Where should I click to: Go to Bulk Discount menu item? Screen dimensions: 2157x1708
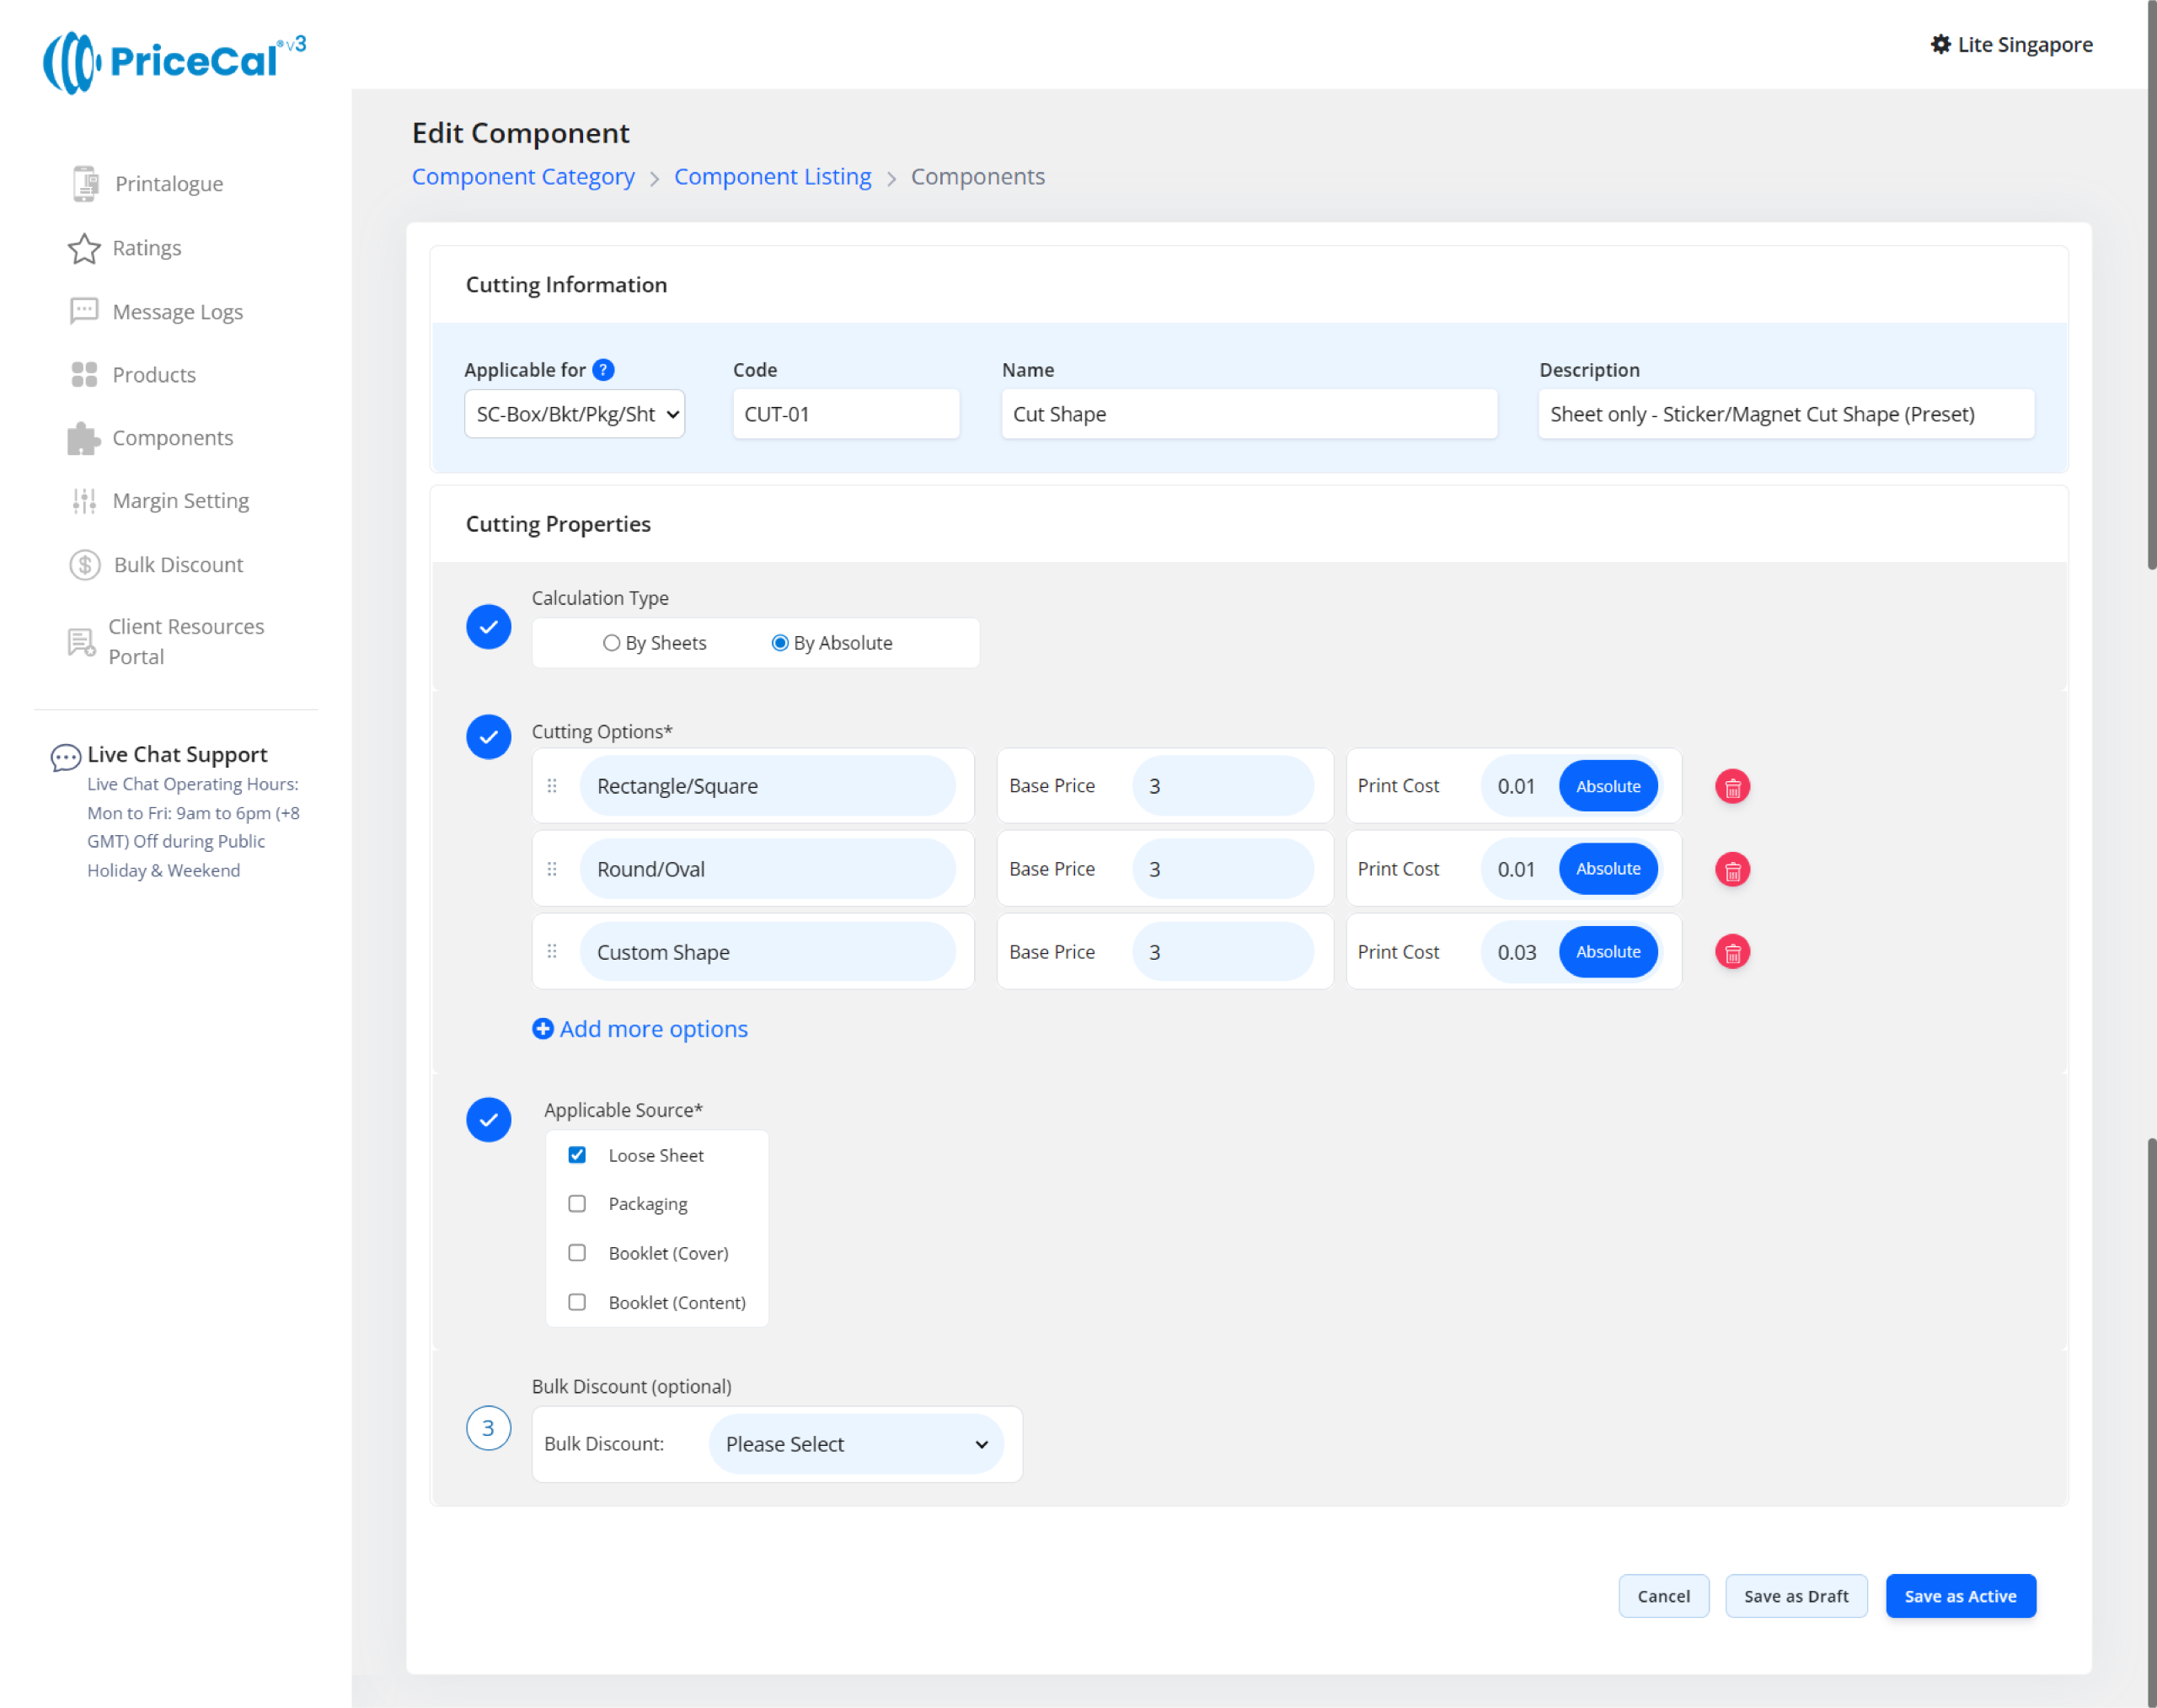[x=178, y=565]
